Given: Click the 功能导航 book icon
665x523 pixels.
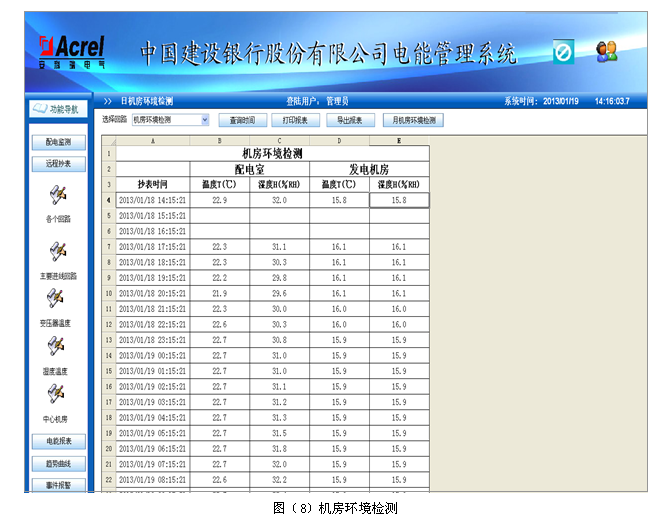Looking at the screenshot, I should 40,109.
